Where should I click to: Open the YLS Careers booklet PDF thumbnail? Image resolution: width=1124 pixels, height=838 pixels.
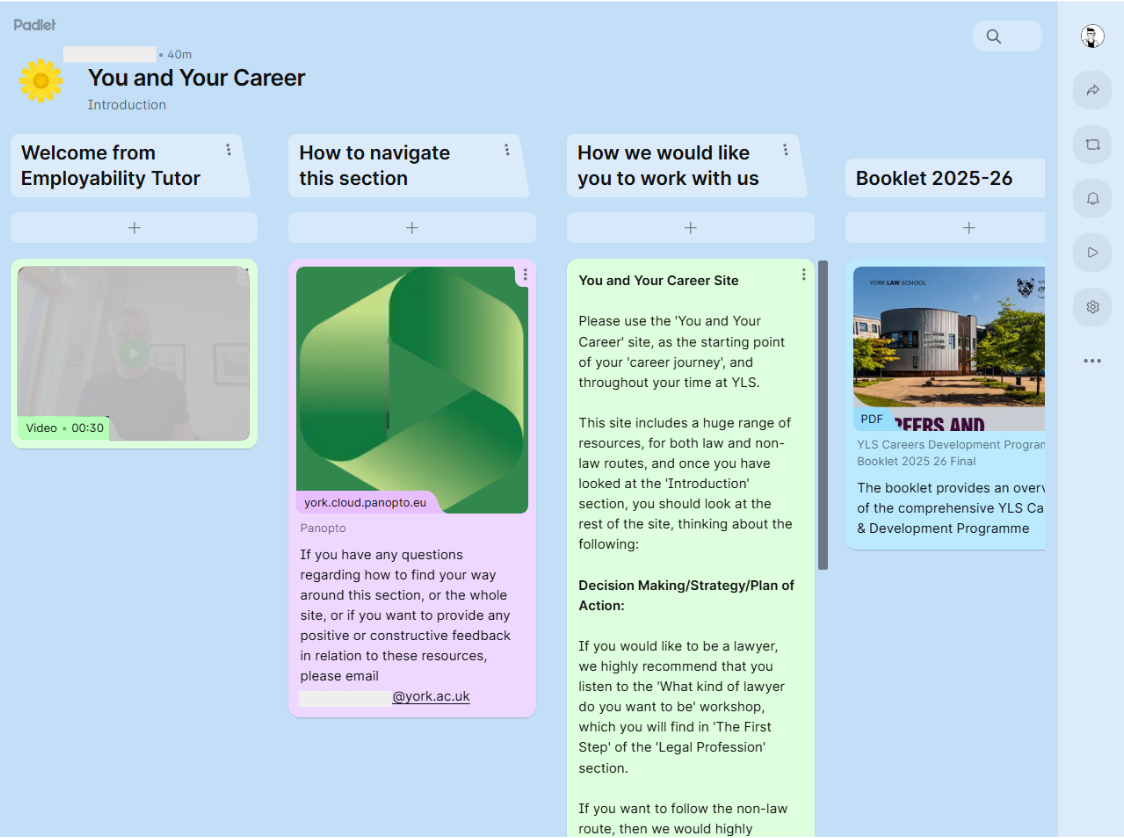948,348
